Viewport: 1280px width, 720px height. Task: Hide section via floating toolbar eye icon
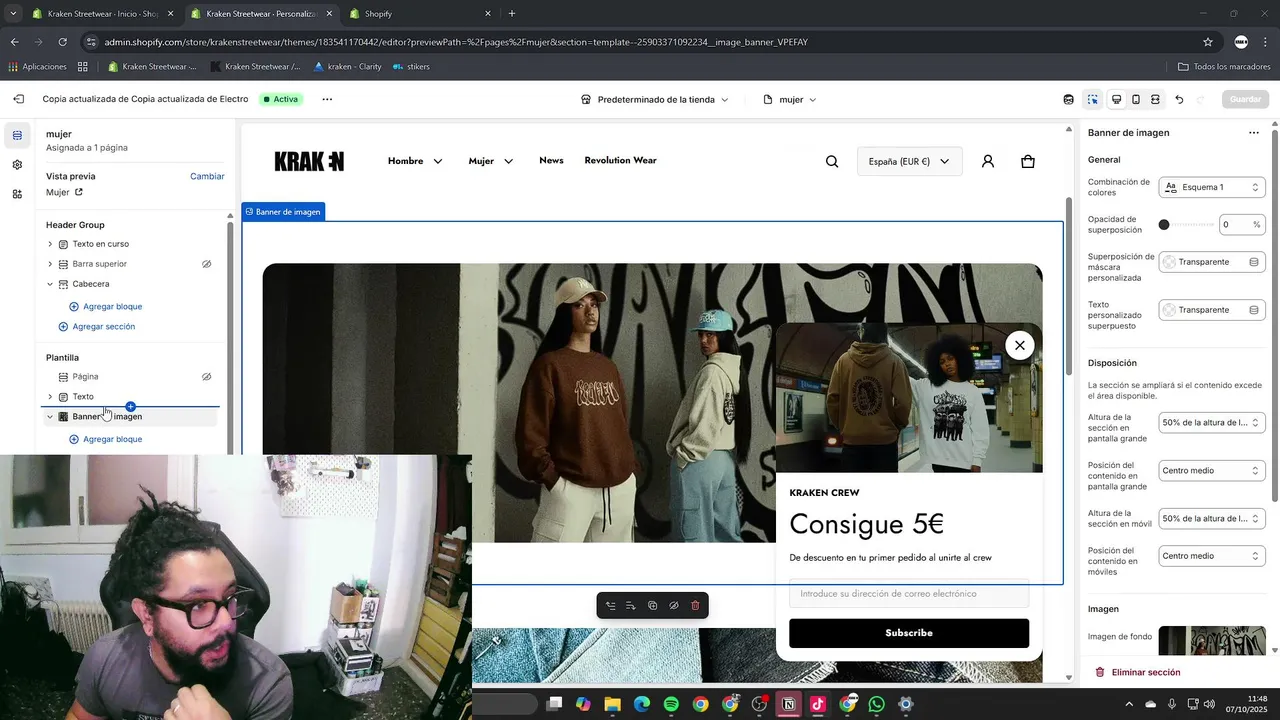[674, 606]
